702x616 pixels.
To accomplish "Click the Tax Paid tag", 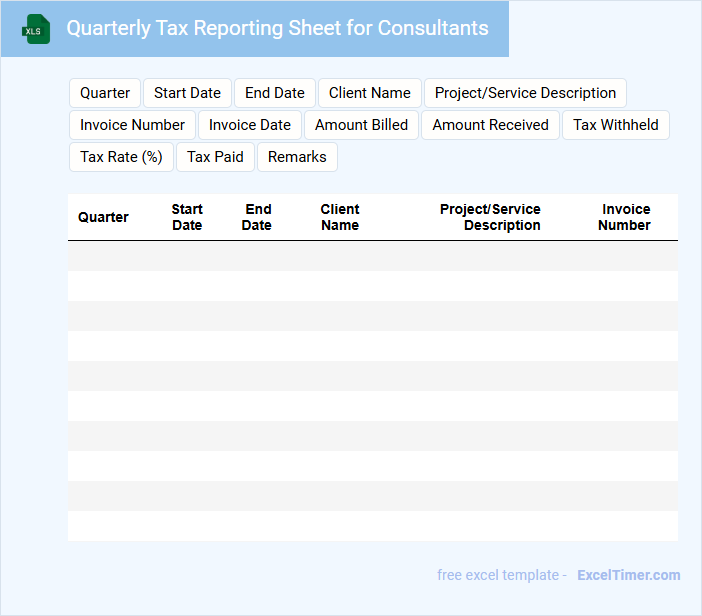I will (x=215, y=157).
